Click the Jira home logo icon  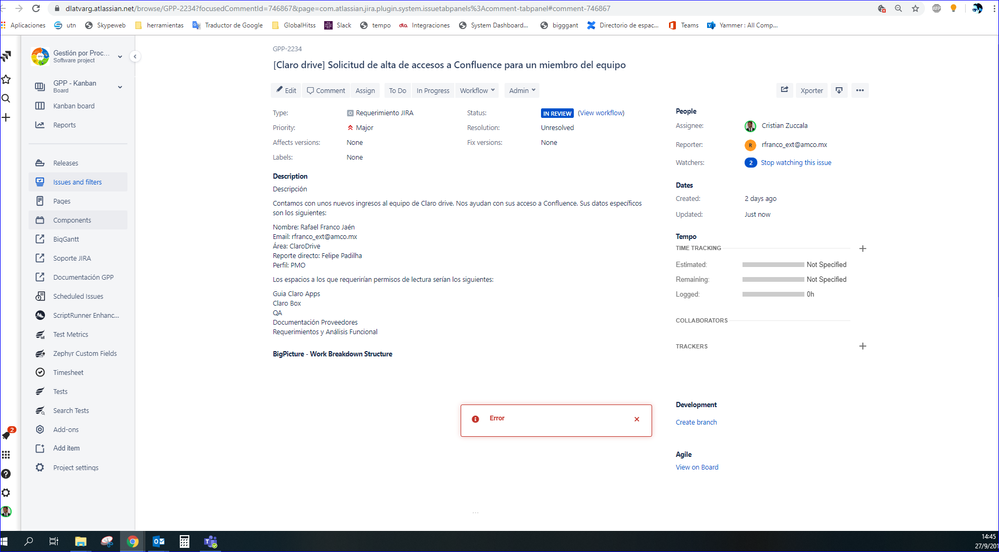(6, 57)
